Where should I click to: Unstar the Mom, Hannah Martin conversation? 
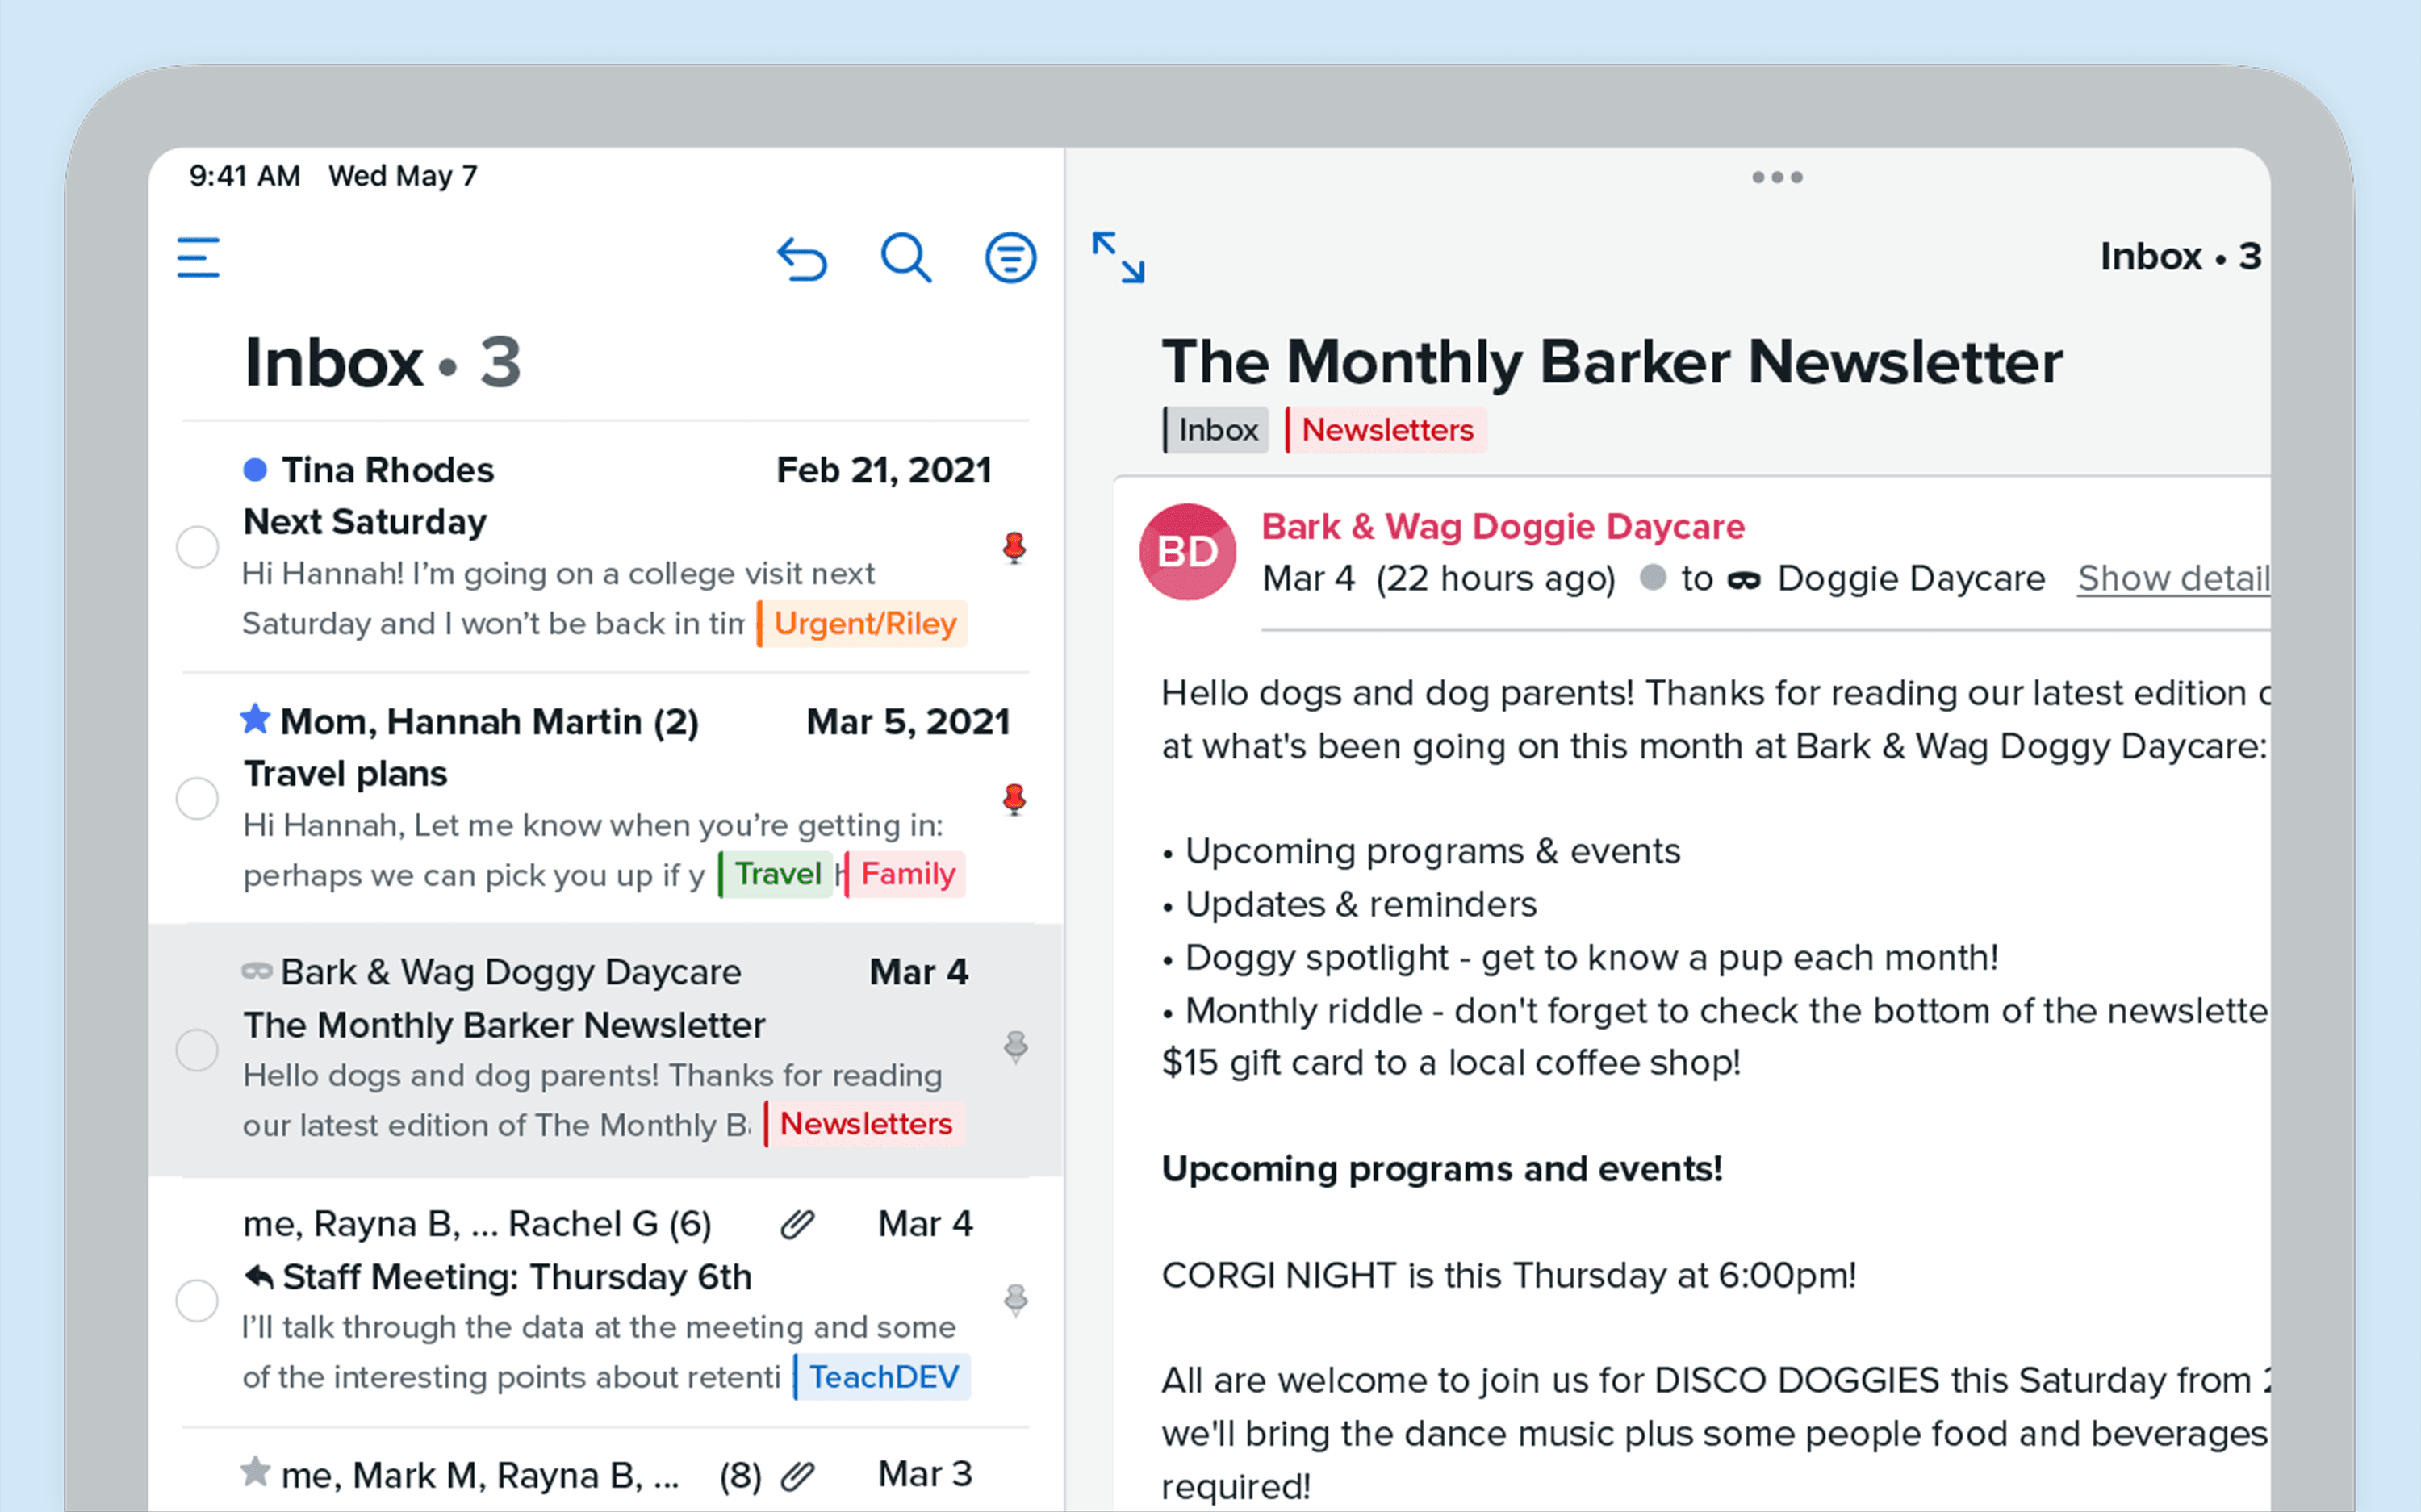(x=256, y=719)
